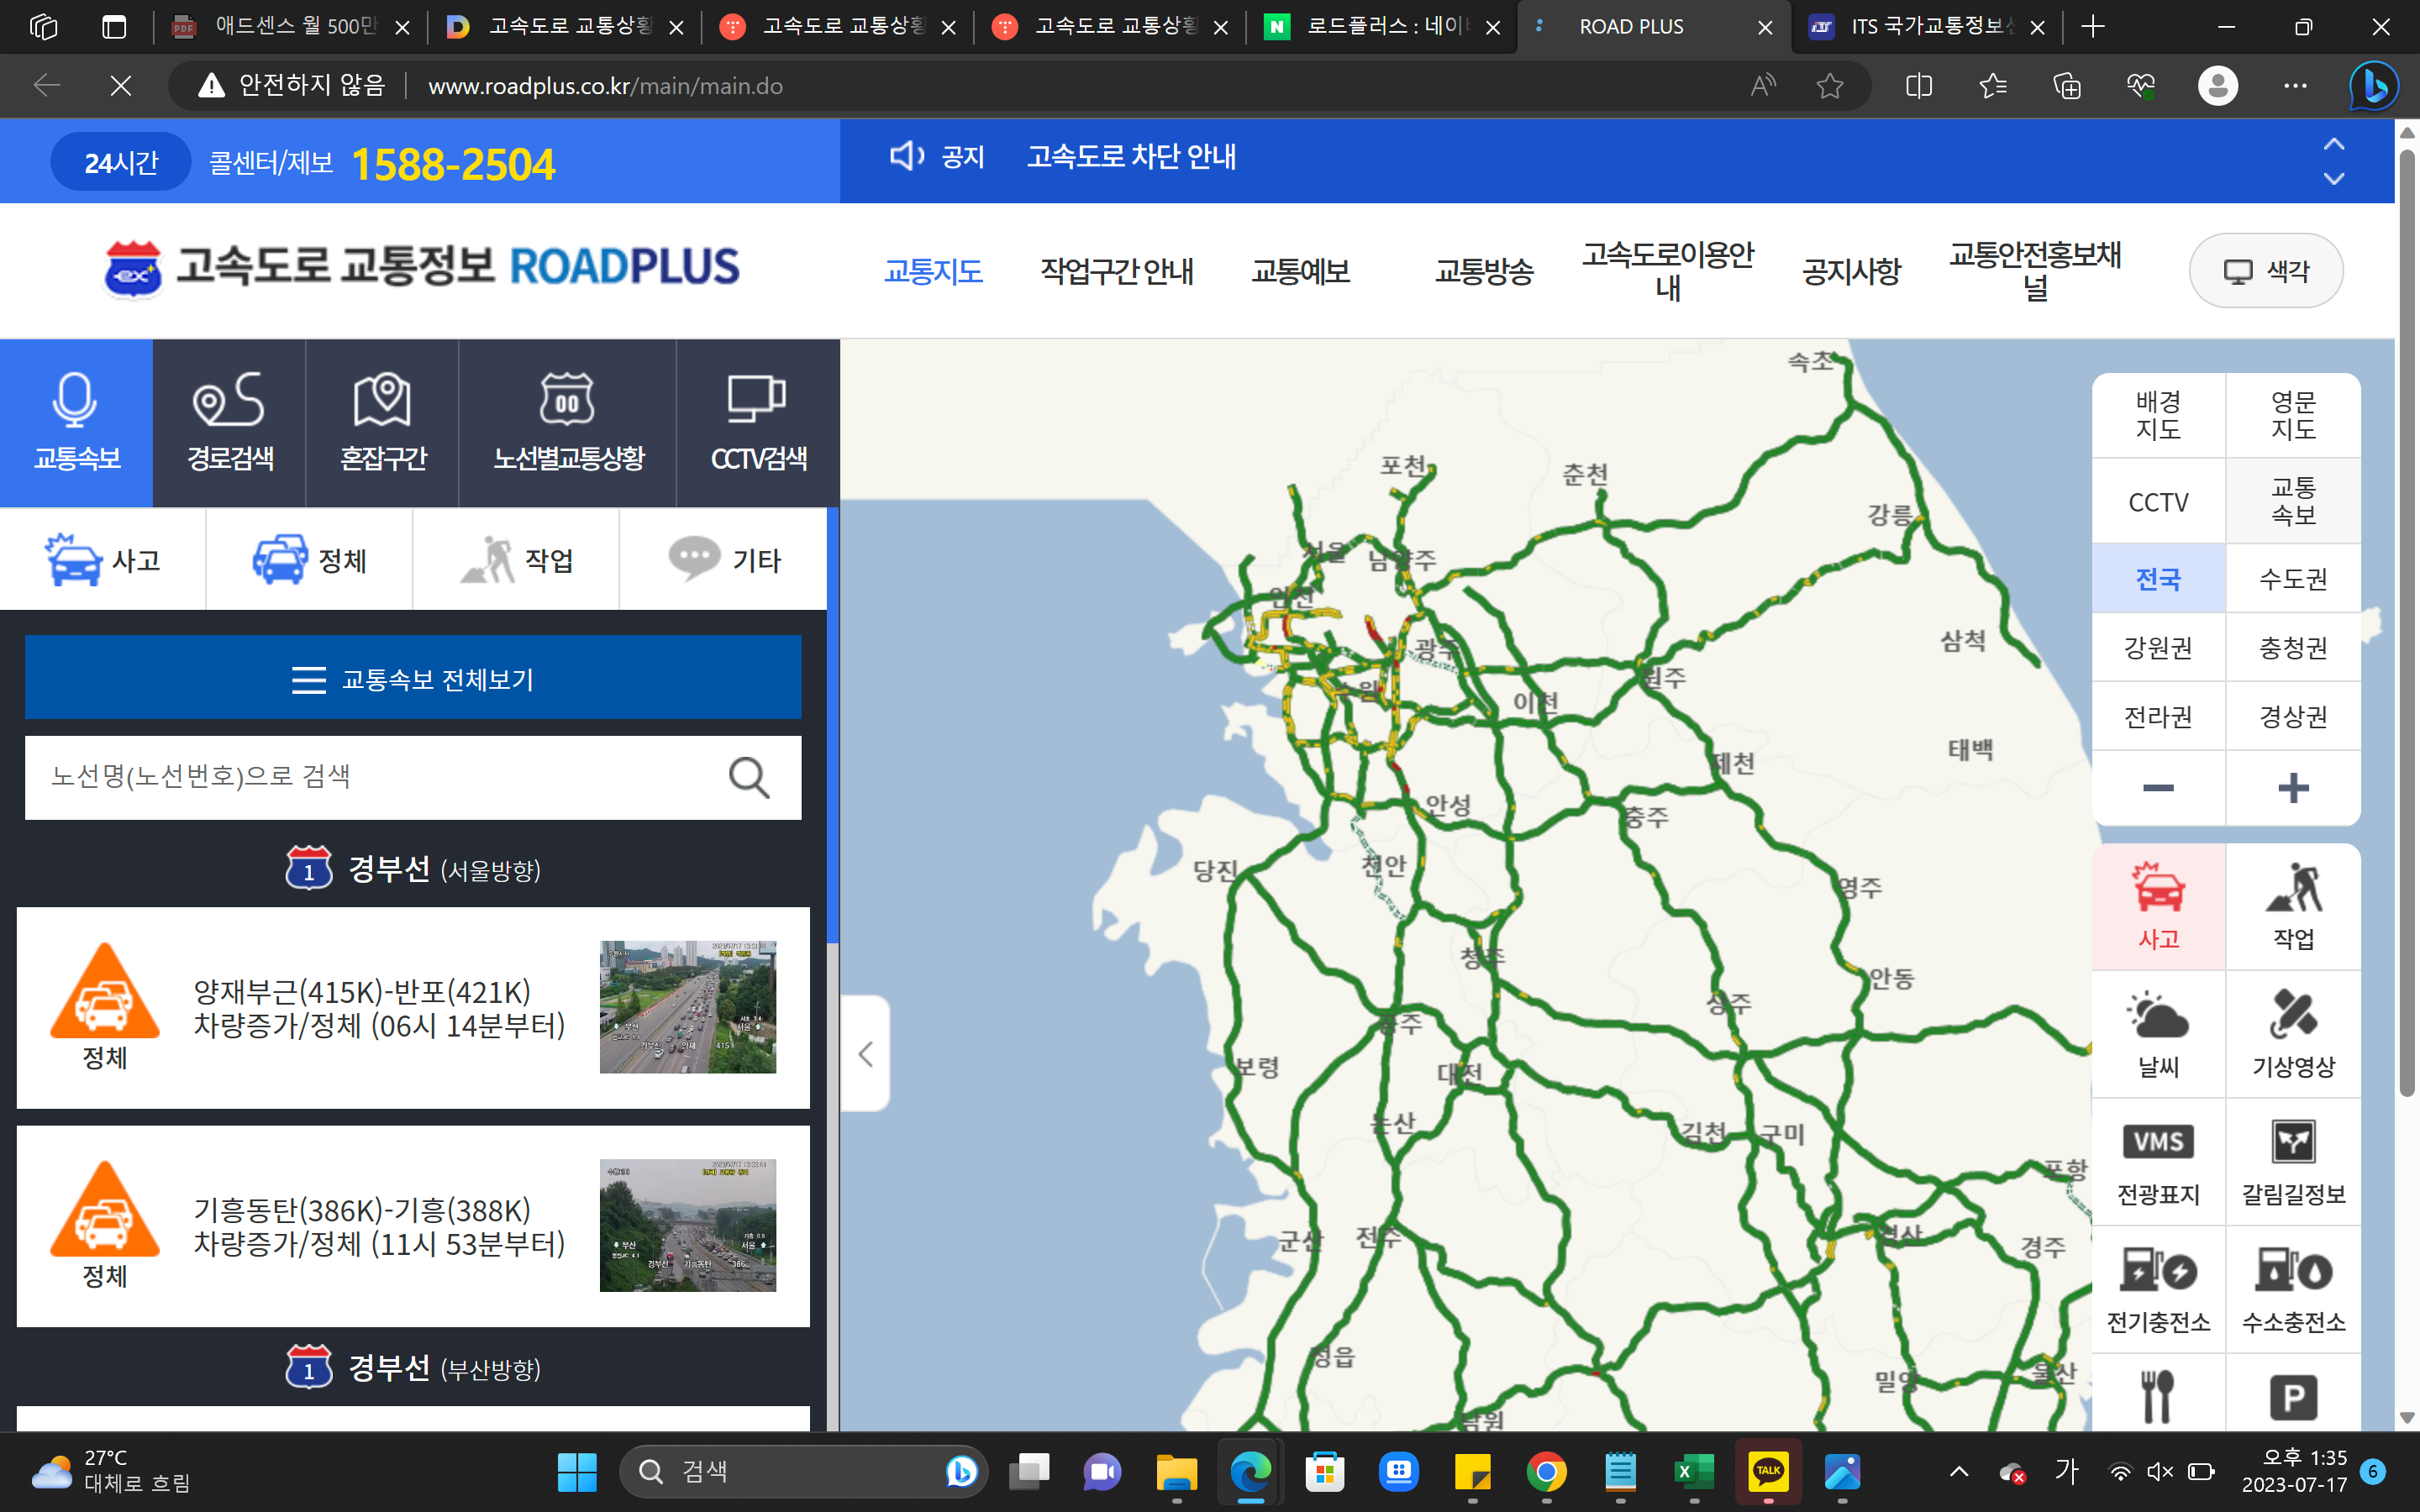Switch to the 정체 congestion filter tab
The width and height of the screenshot is (2420, 1512).
click(310, 560)
